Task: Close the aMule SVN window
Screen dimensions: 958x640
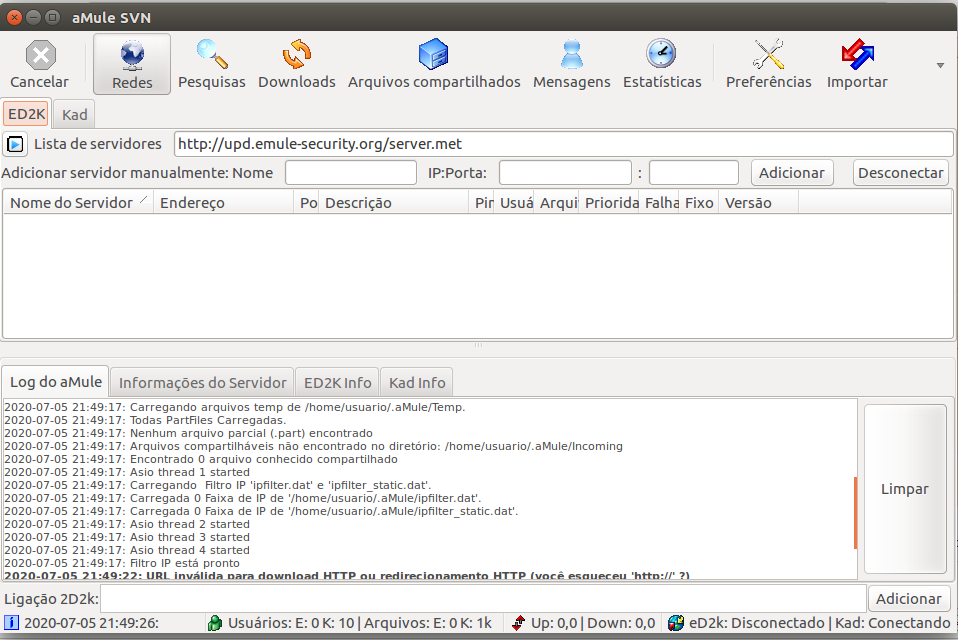Action: [14, 18]
